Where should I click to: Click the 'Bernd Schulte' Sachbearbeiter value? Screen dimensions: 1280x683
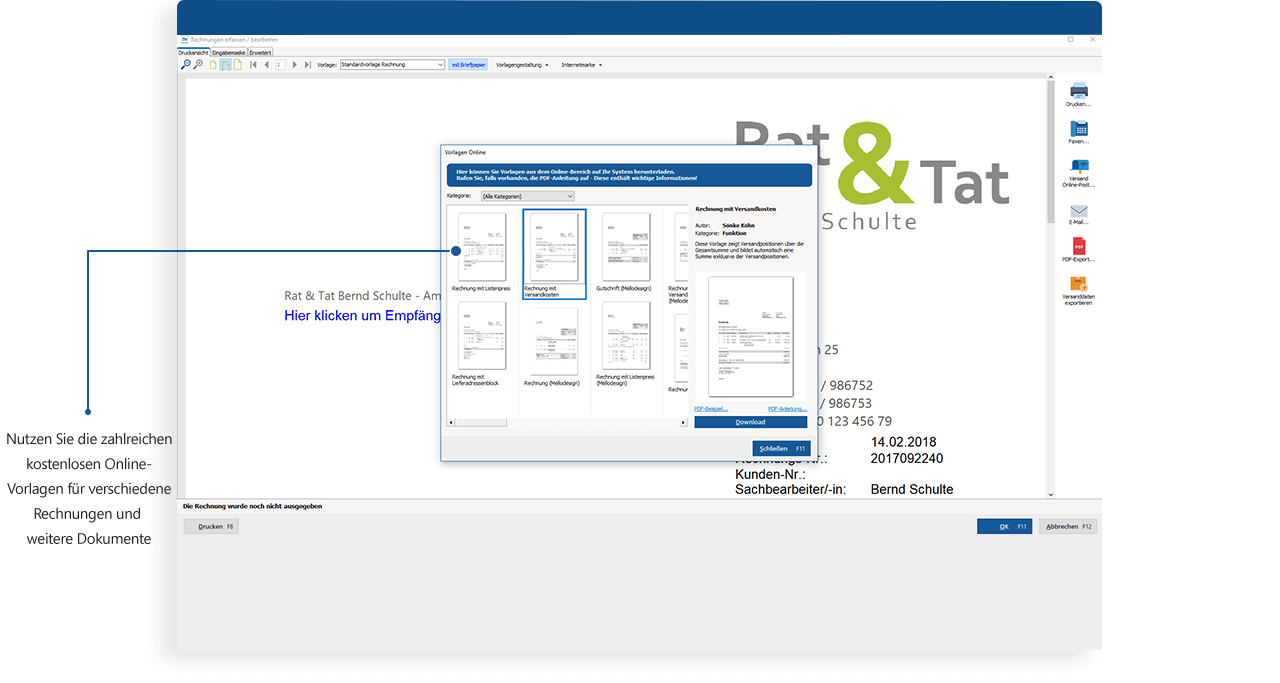[912, 489]
